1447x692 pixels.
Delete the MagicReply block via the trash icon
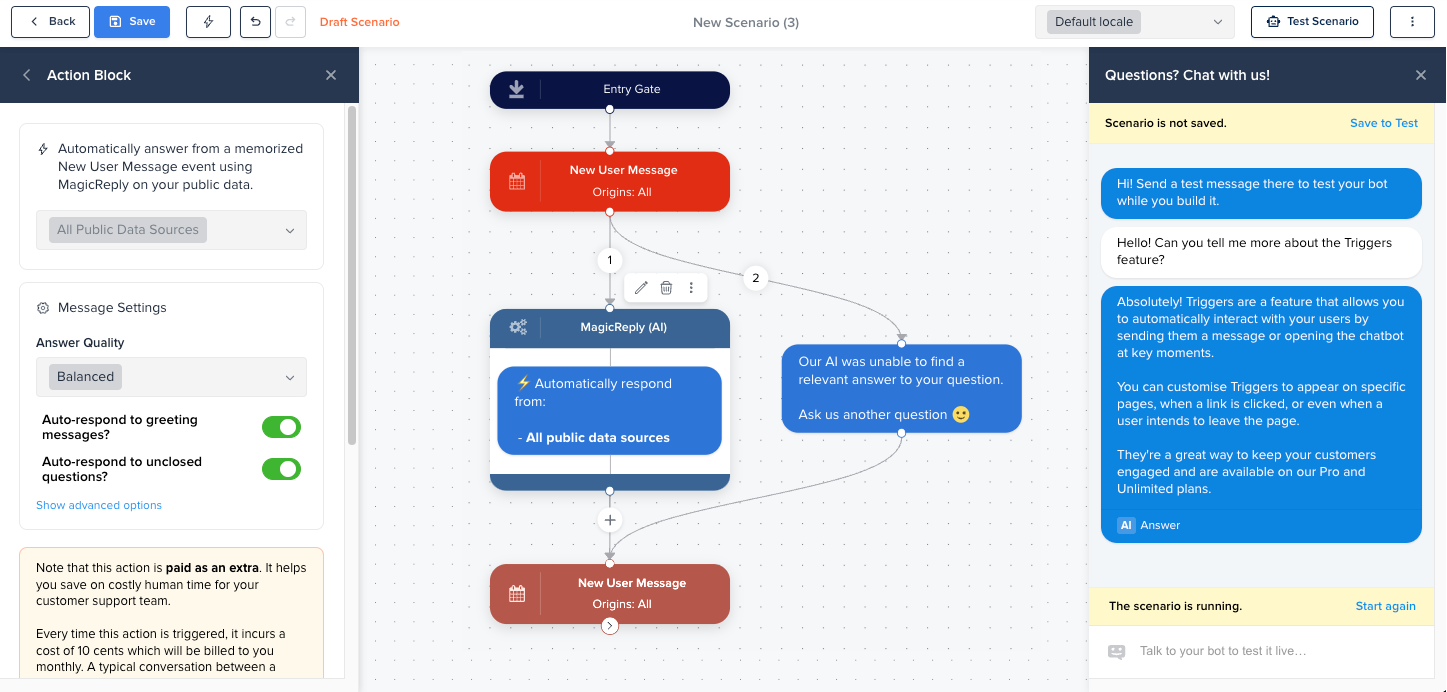click(x=666, y=287)
